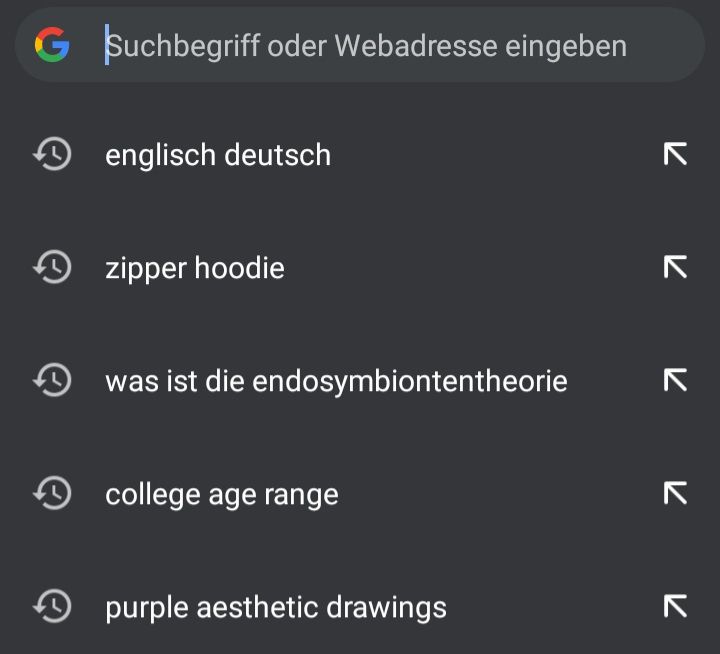Focus the Suchbegriff oder Webadresse eingeben field
720x654 pixels.
360,45
